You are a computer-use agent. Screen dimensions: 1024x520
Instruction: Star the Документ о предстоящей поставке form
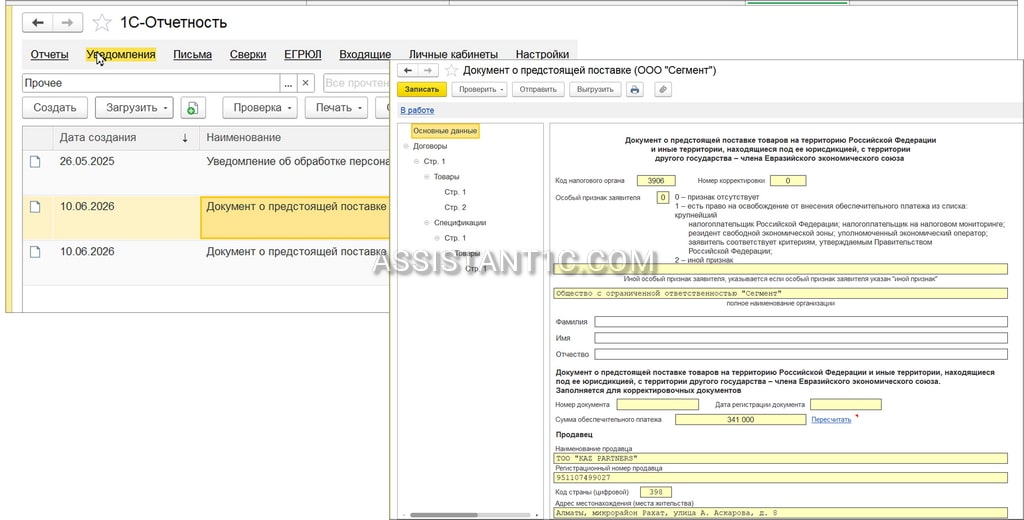451,70
